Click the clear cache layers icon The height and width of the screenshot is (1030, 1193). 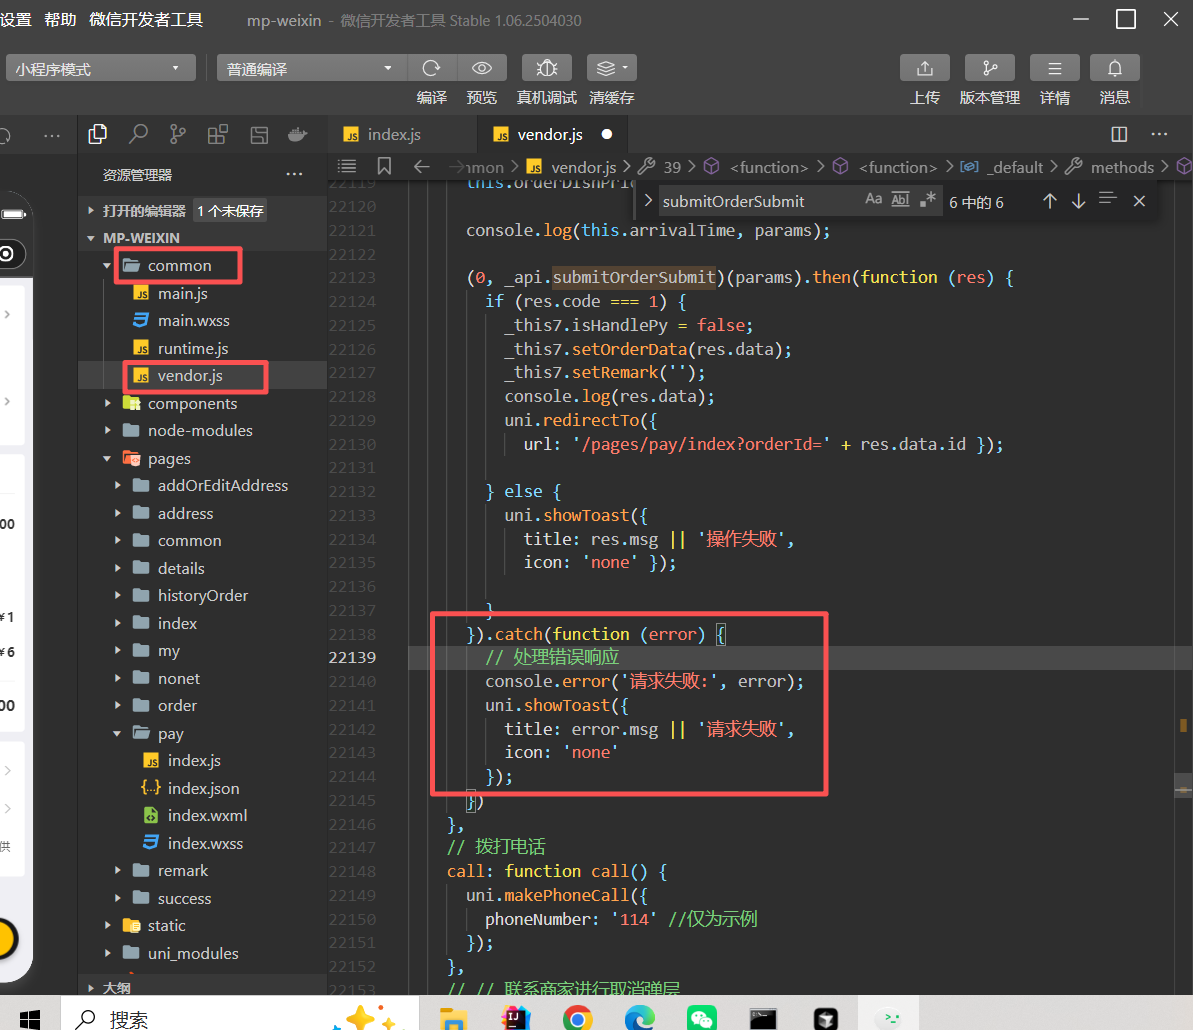[611, 68]
